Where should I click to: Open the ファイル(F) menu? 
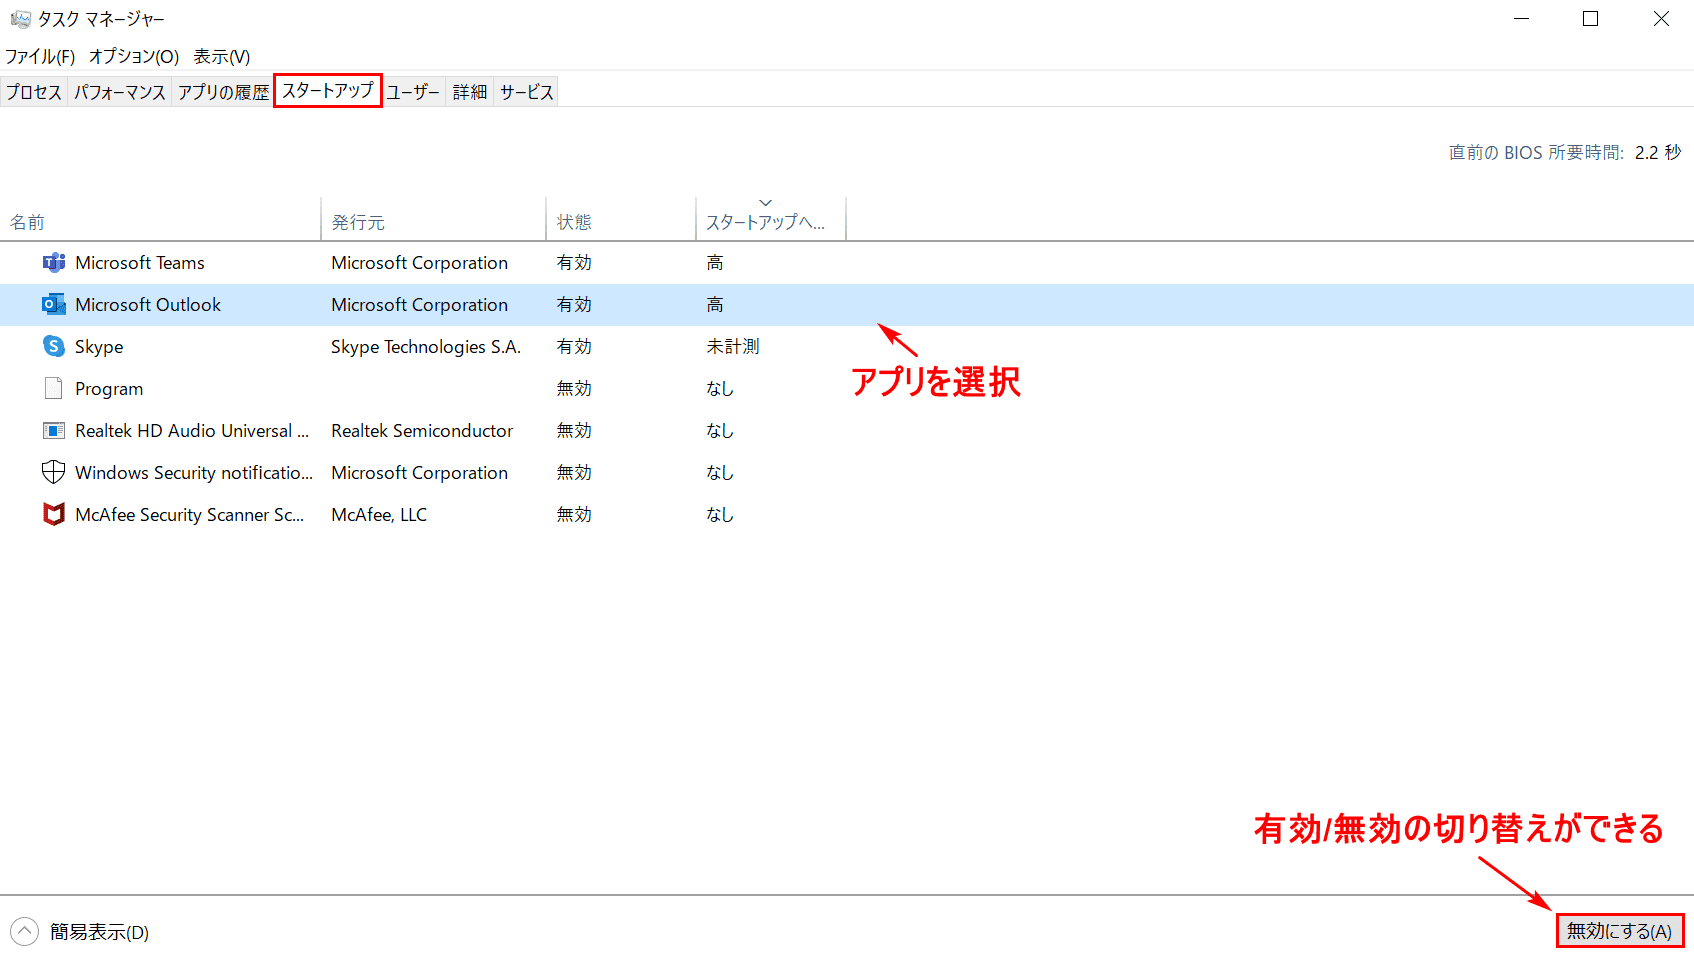pyautogui.click(x=40, y=57)
